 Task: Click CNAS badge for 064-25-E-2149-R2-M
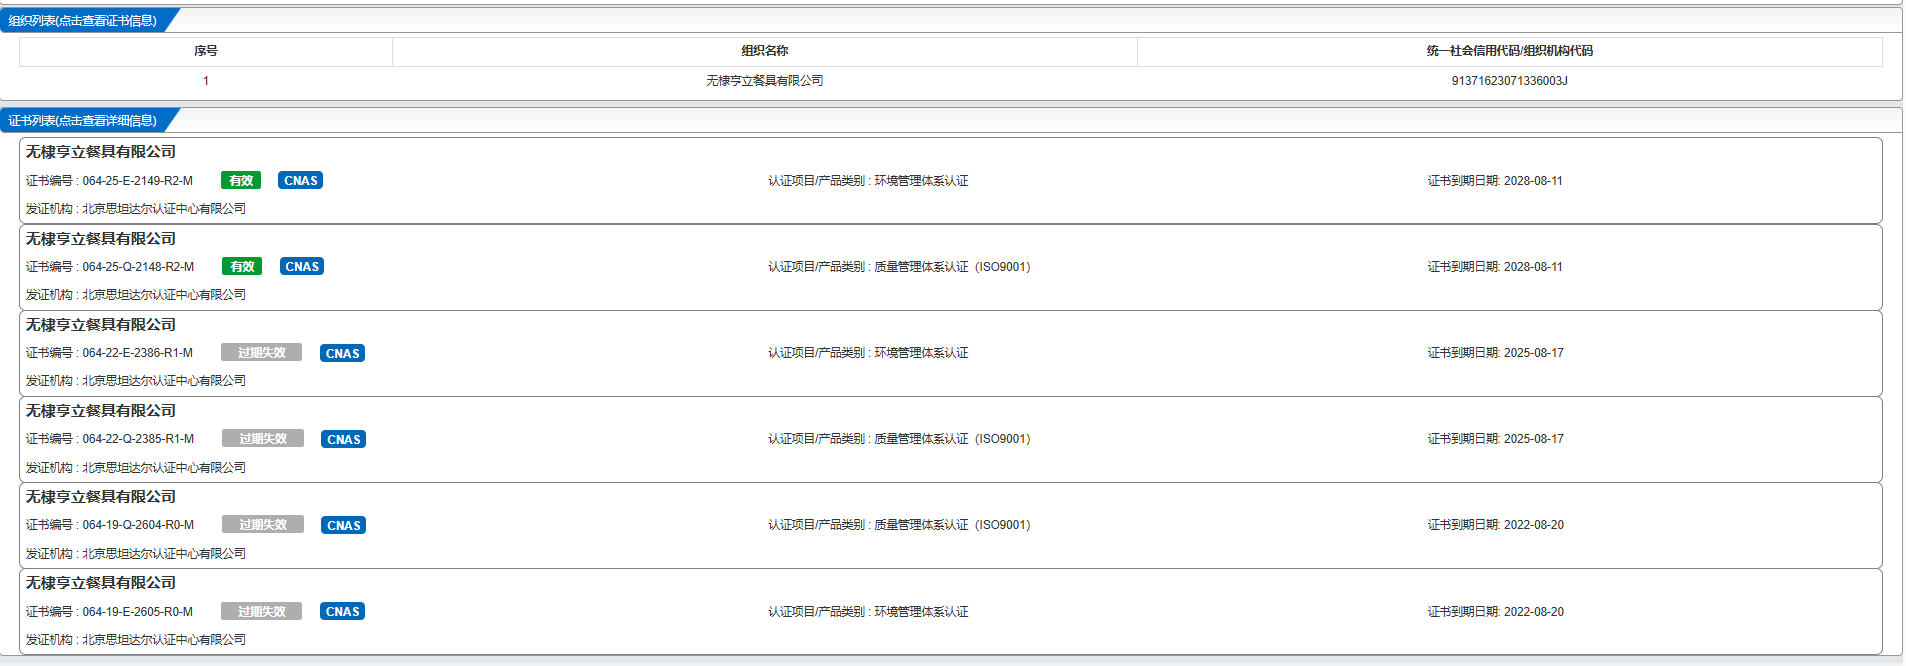(301, 181)
